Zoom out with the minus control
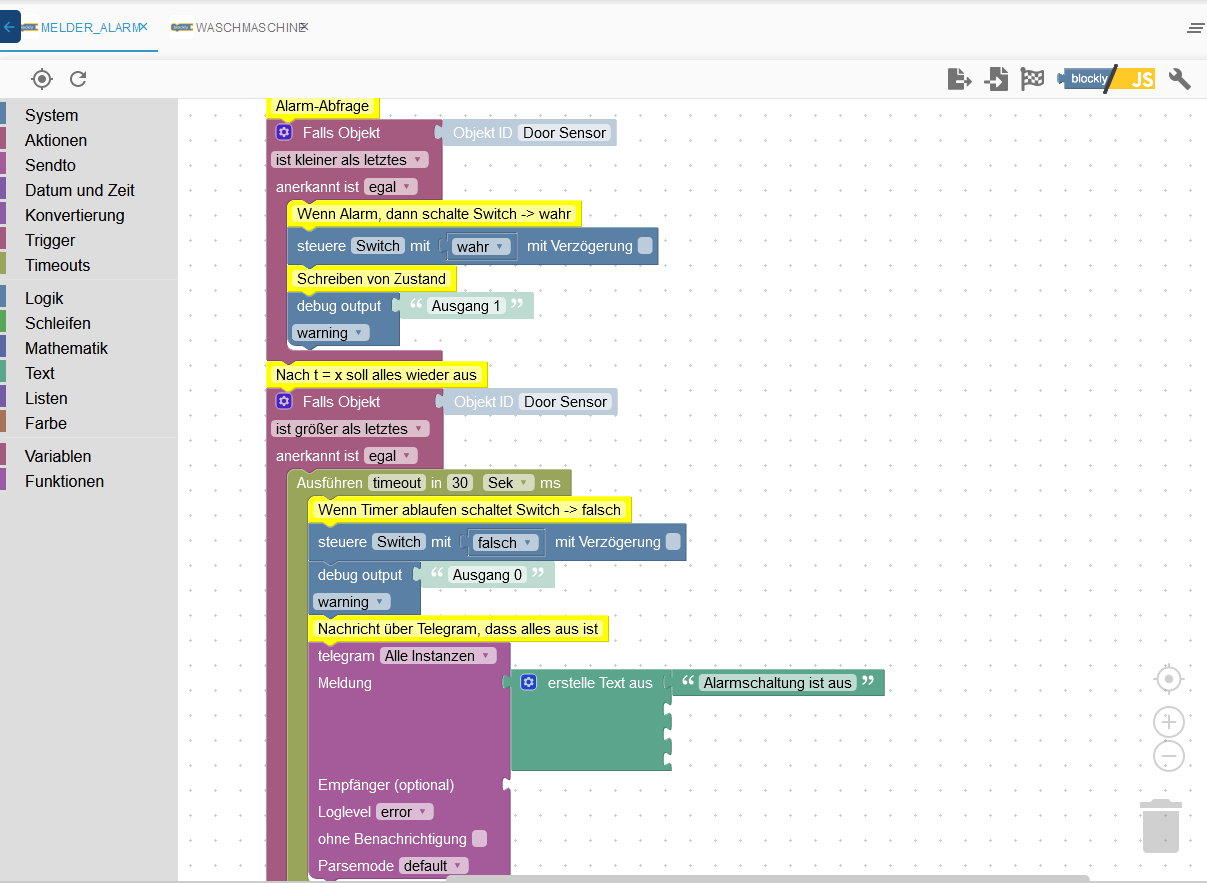Viewport: 1207px width, 883px height. [x=1168, y=756]
